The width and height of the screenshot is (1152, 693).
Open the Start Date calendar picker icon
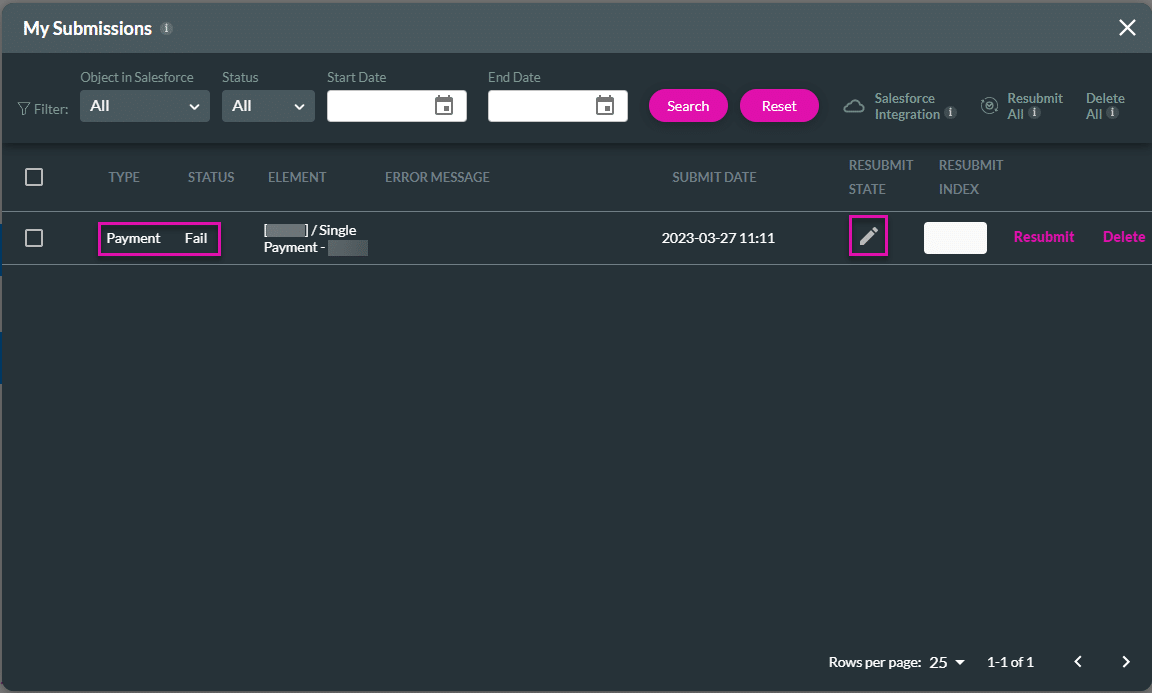click(444, 106)
